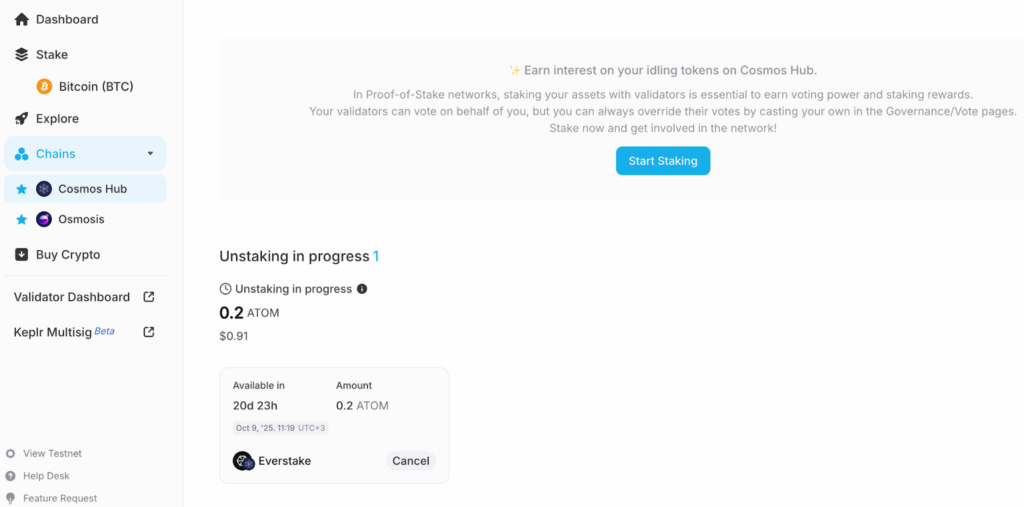Click the Stake layers icon

[x=22, y=55]
